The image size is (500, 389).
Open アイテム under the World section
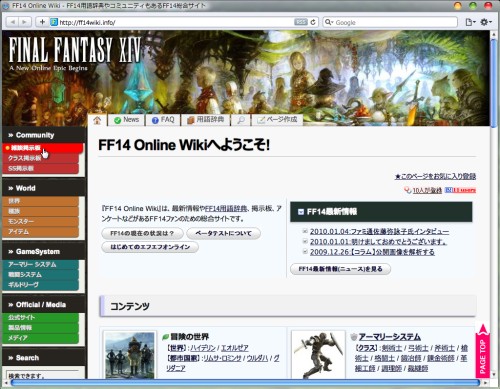pos(41,232)
